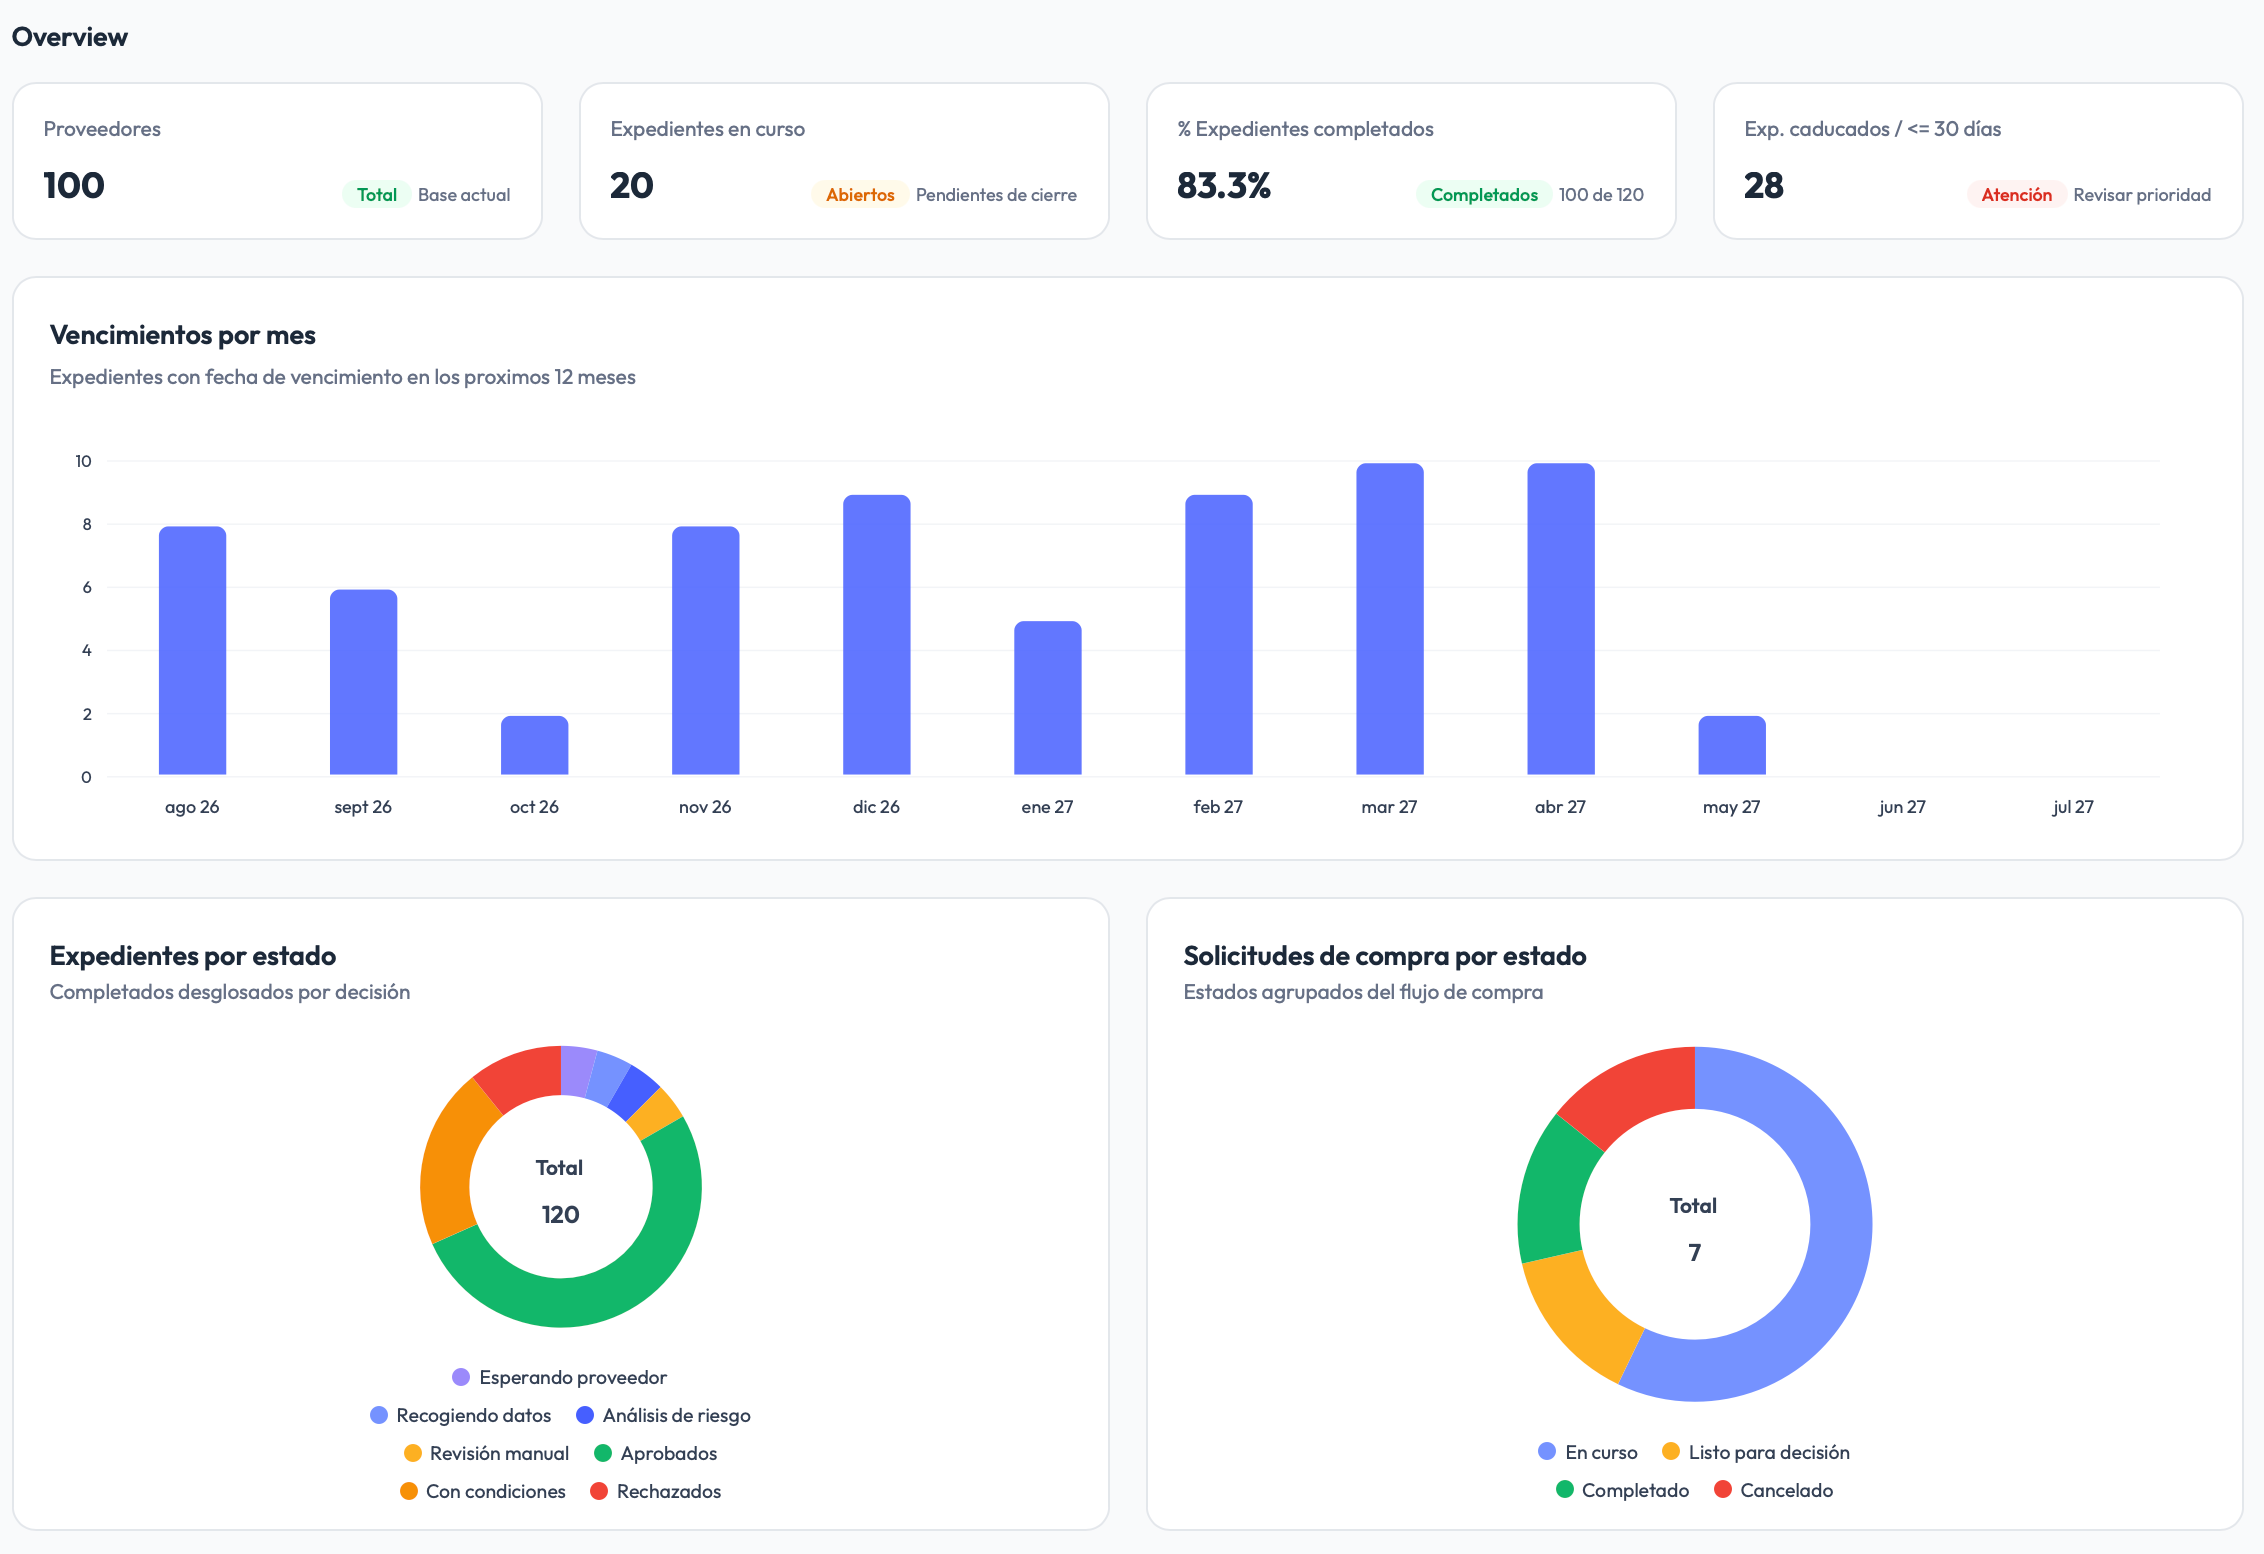Click the jun 27 axis label
The height and width of the screenshot is (1554, 2264).
1902,807
